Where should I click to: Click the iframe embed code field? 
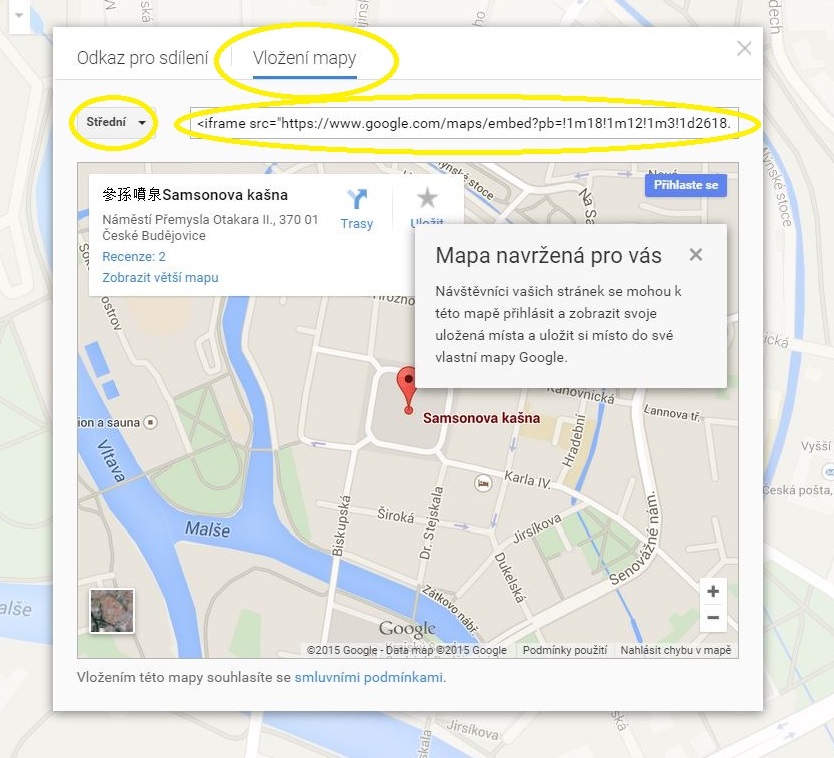pyautogui.click(x=464, y=123)
